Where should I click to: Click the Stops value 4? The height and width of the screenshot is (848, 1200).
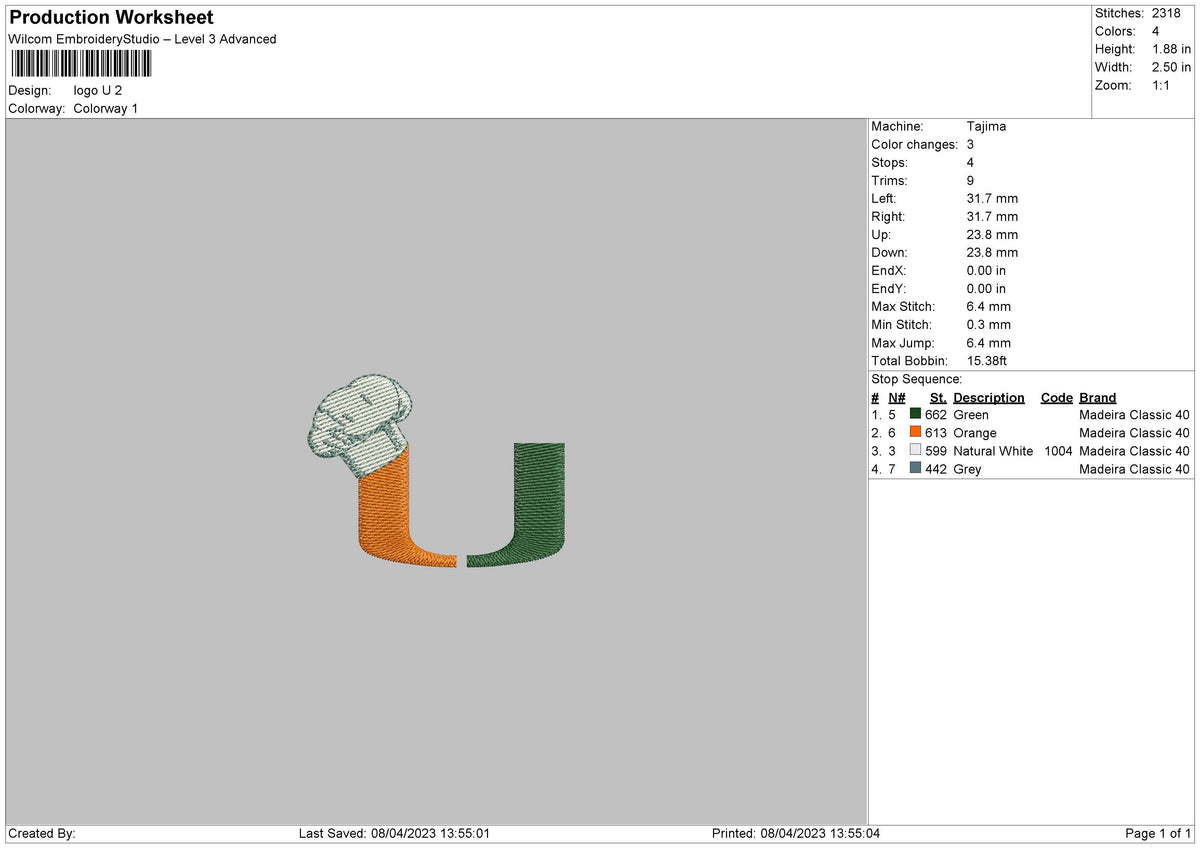point(970,162)
